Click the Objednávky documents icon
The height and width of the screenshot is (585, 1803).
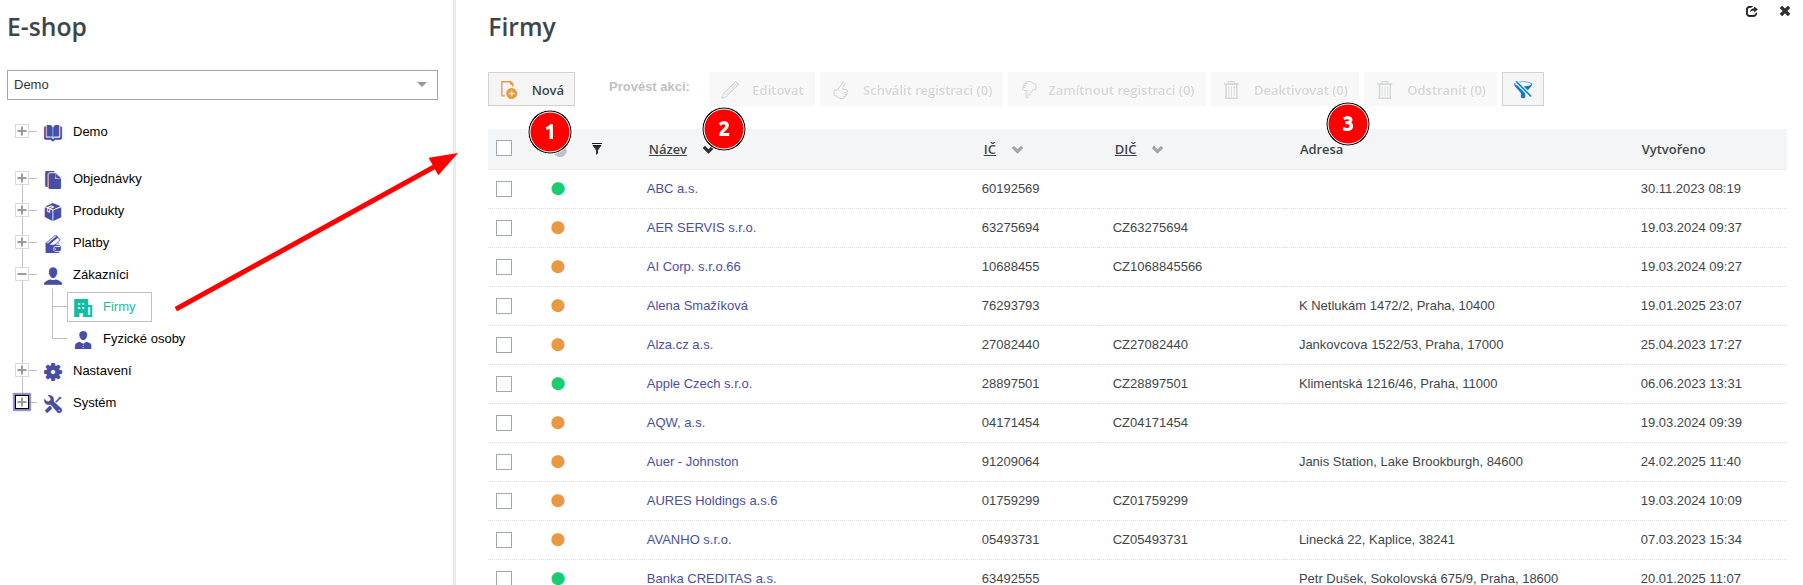tap(53, 179)
